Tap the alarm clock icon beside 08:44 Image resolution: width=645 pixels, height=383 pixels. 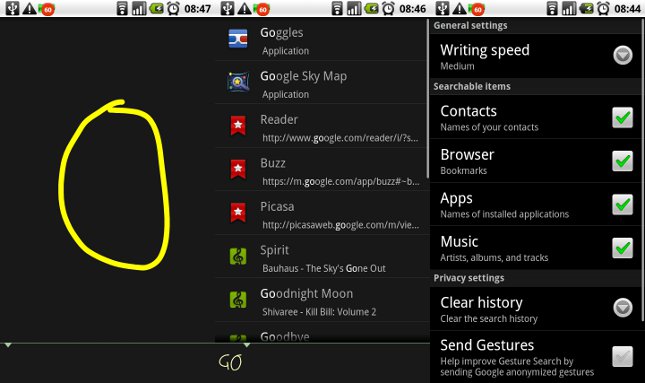coord(603,8)
